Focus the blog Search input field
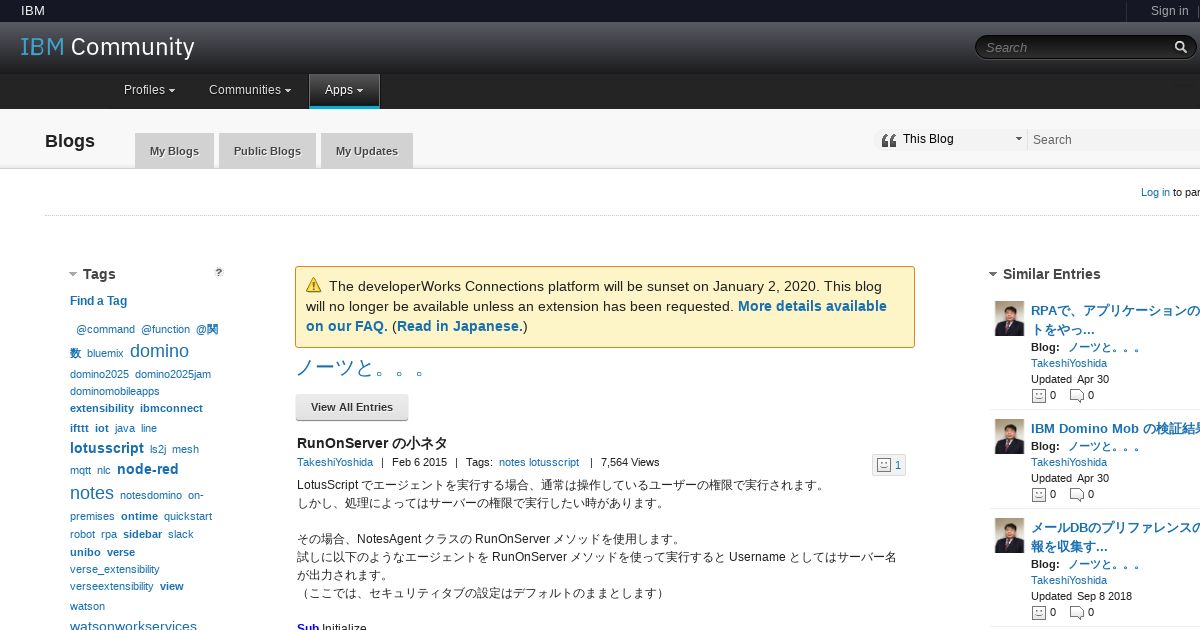Viewport: 1200px width, 630px height. tap(1114, 140)
